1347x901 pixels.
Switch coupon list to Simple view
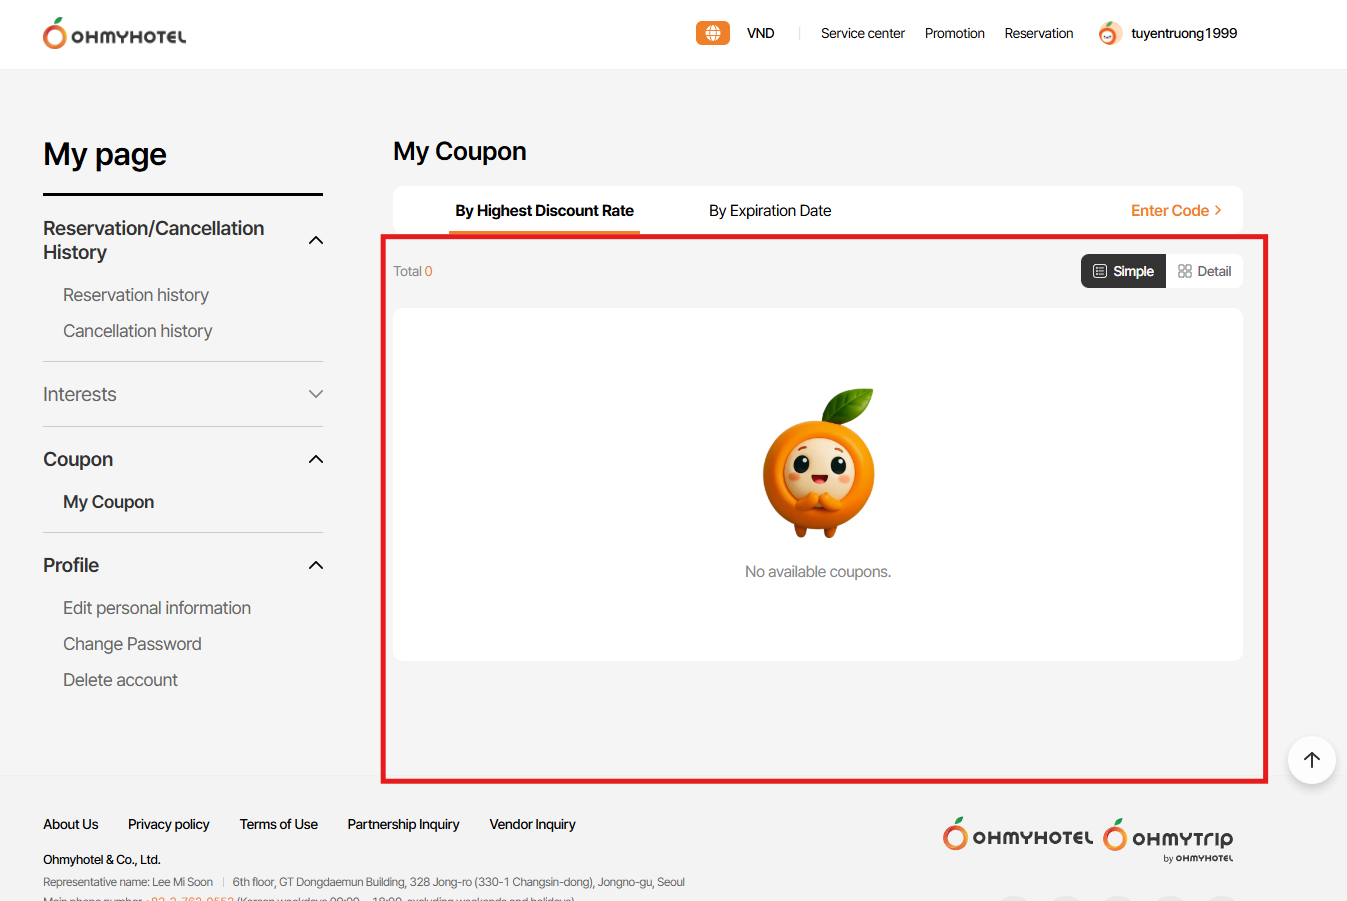point(1123,271)
